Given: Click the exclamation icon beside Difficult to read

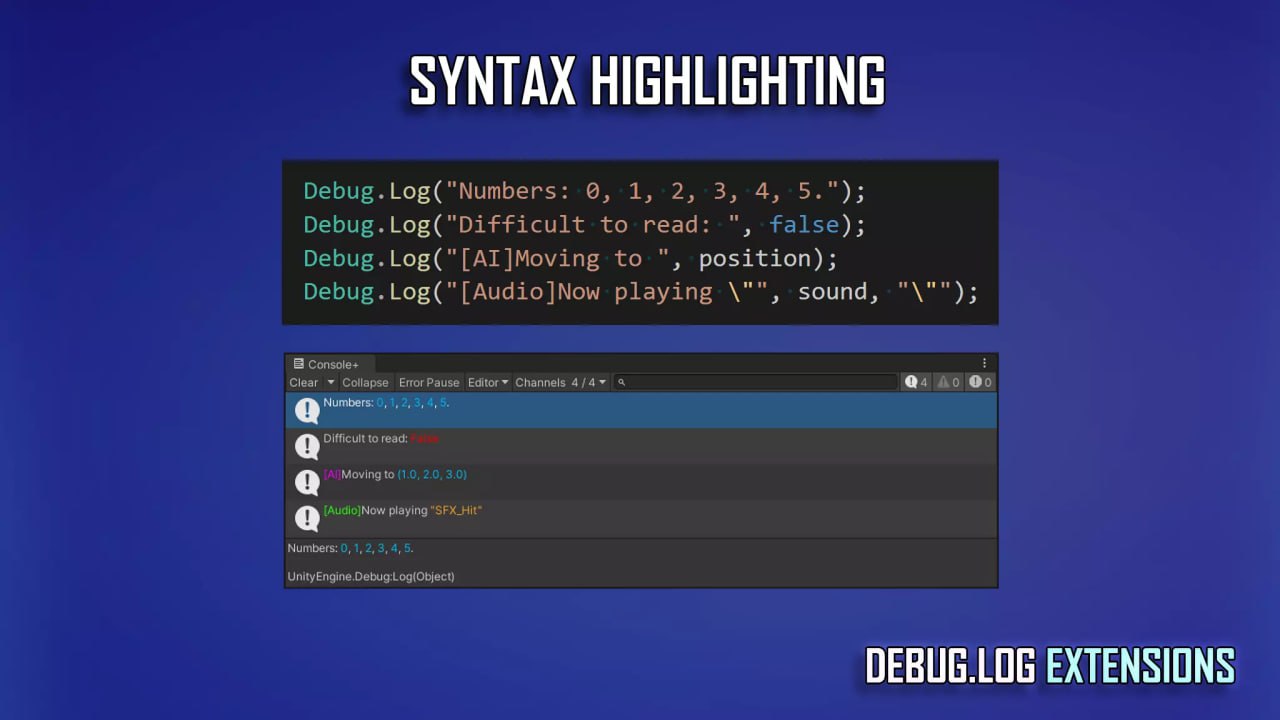Looking at the screenshot, I should tap(307, 446).
